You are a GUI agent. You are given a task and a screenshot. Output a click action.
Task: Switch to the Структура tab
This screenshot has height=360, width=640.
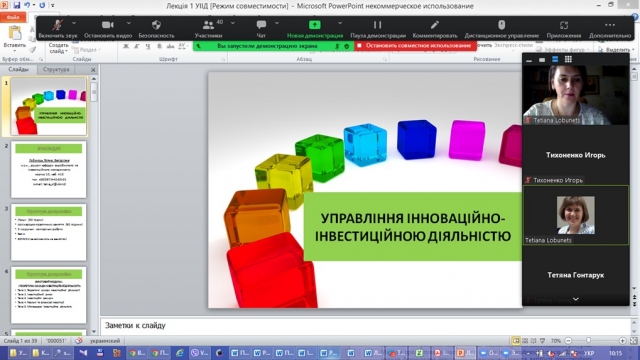(56, 69)
